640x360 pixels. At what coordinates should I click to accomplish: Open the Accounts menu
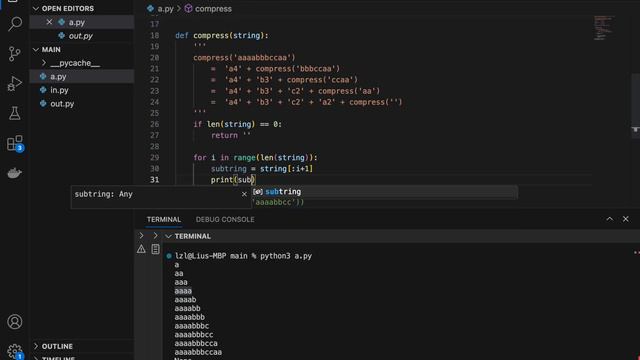(x=15, y=322)
